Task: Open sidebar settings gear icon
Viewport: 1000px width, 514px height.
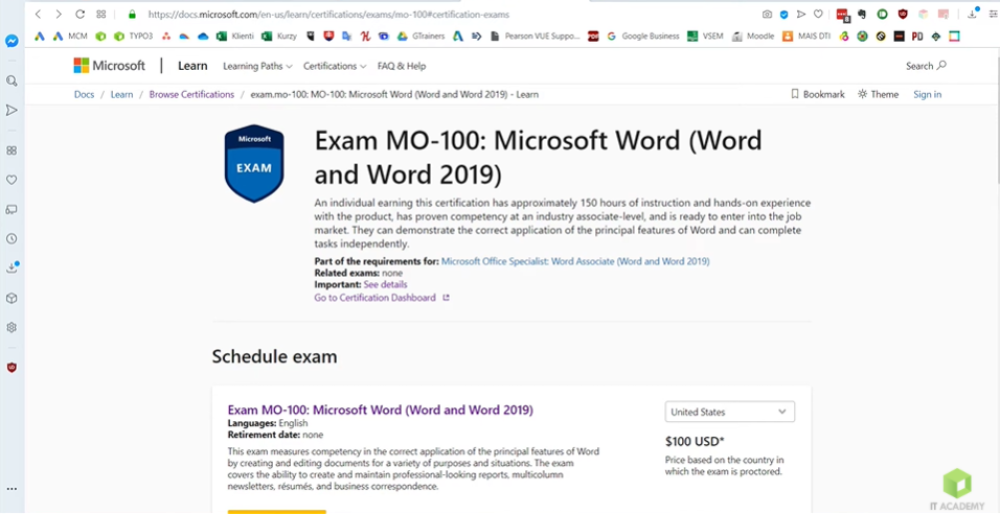Action: [x=12, y=327]
